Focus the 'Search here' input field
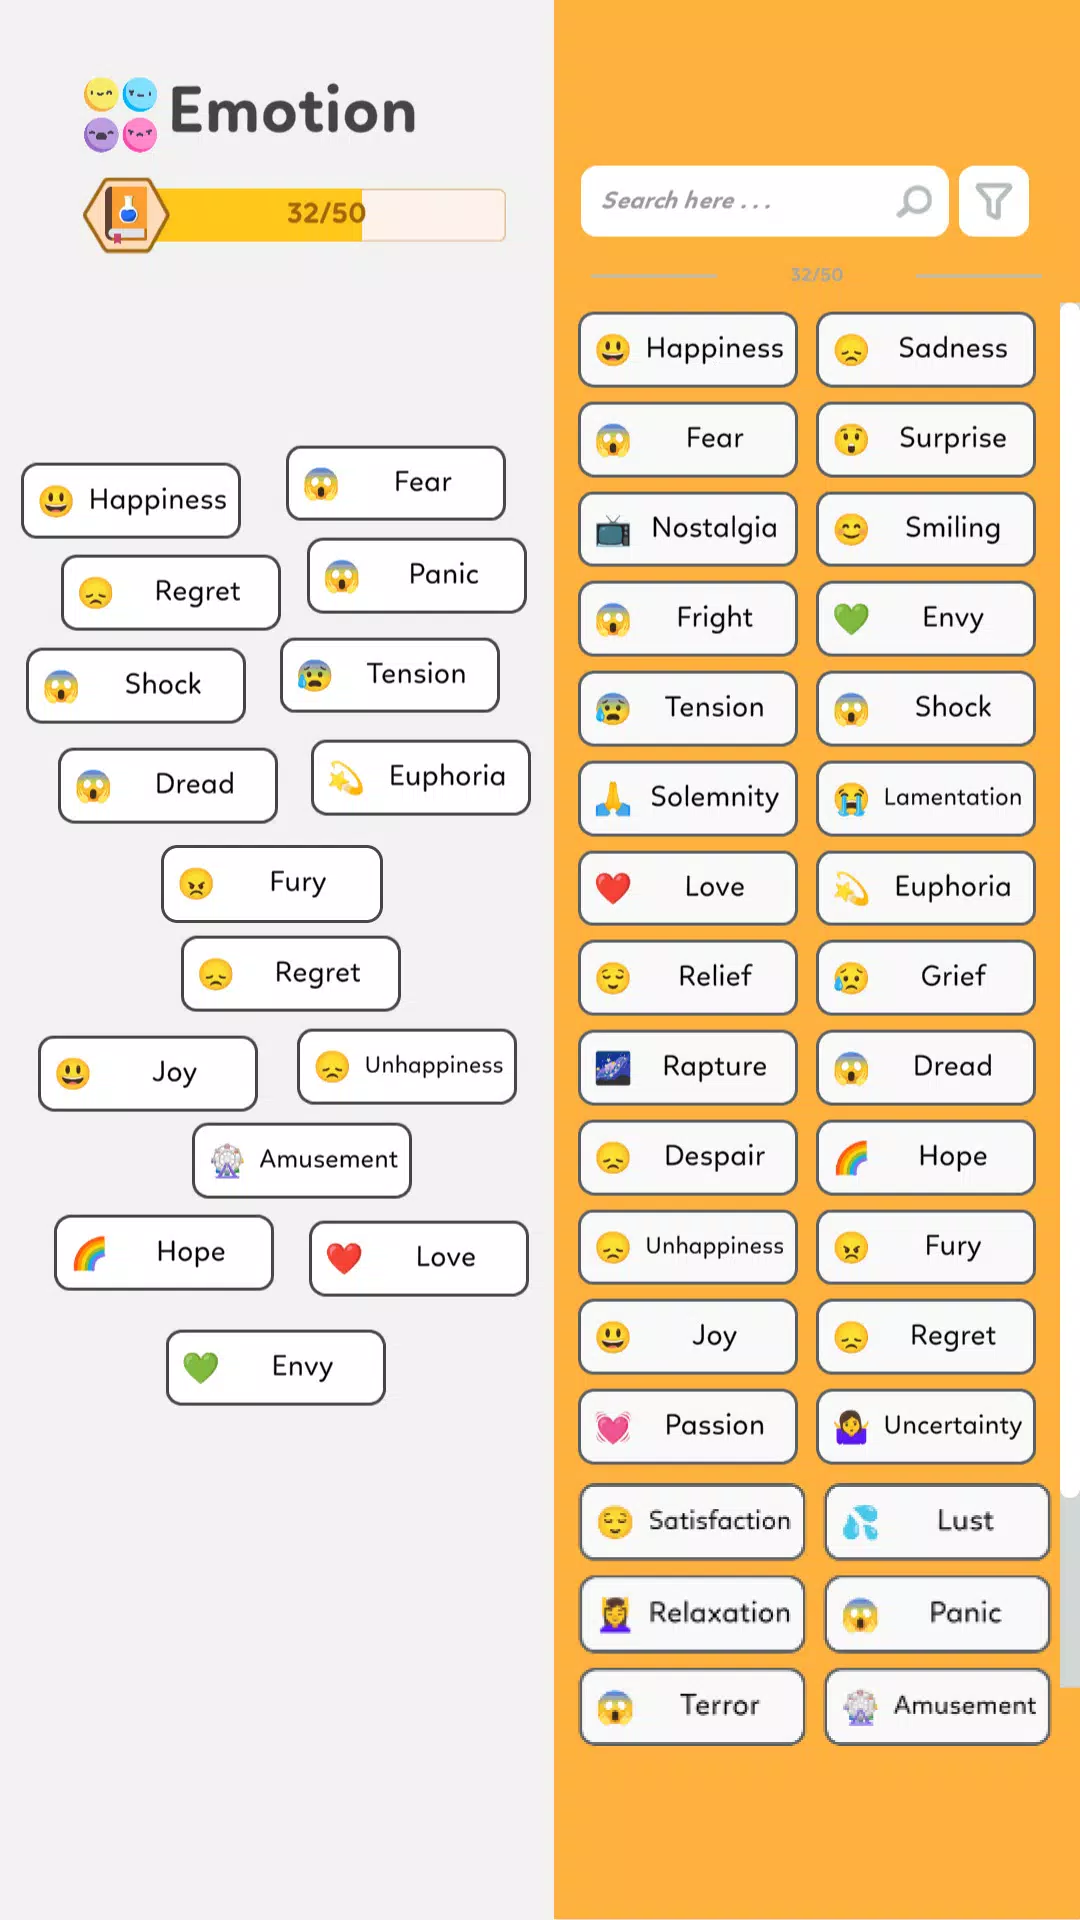 pyautogui.click(x=740, y=201)
